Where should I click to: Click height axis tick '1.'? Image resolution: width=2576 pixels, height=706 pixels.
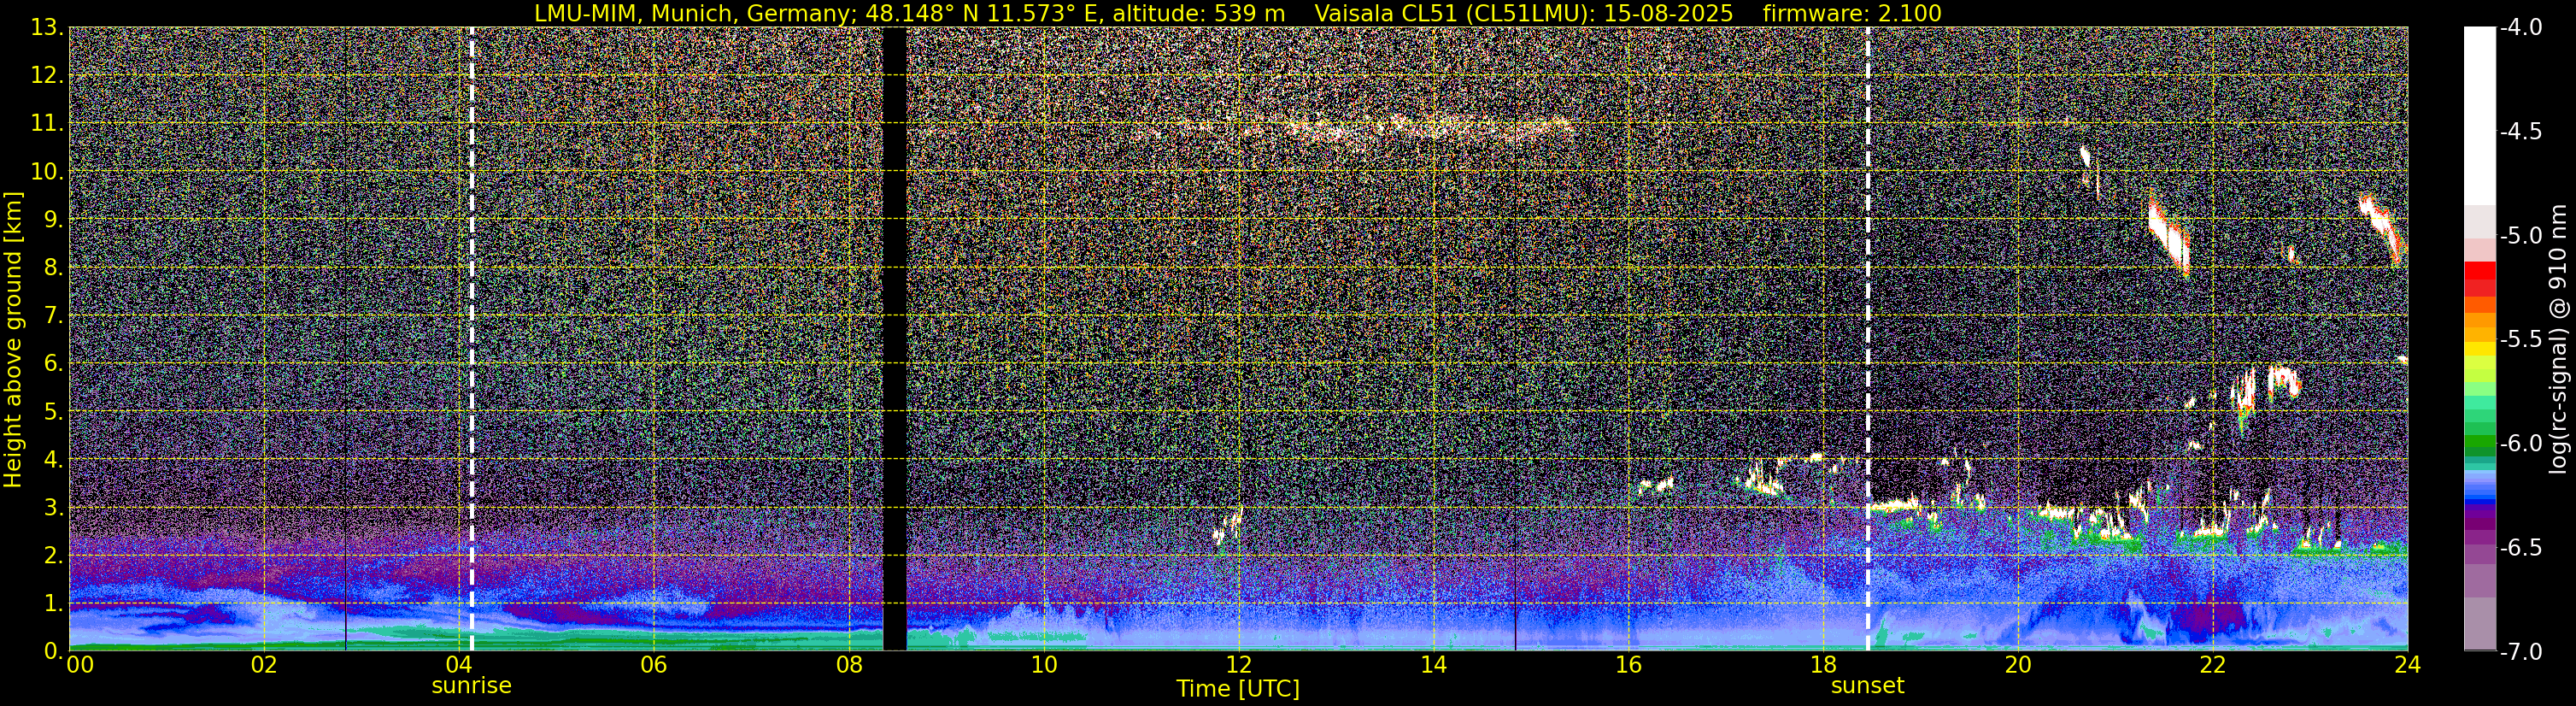[x=55, y=603]
